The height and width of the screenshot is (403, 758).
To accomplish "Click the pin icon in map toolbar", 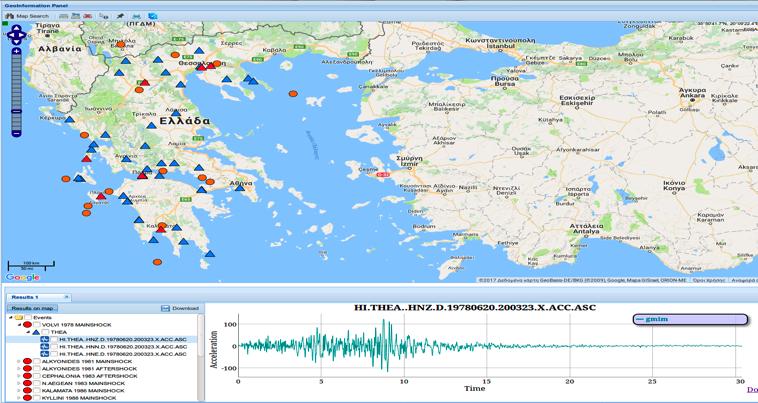I will 120,16.
